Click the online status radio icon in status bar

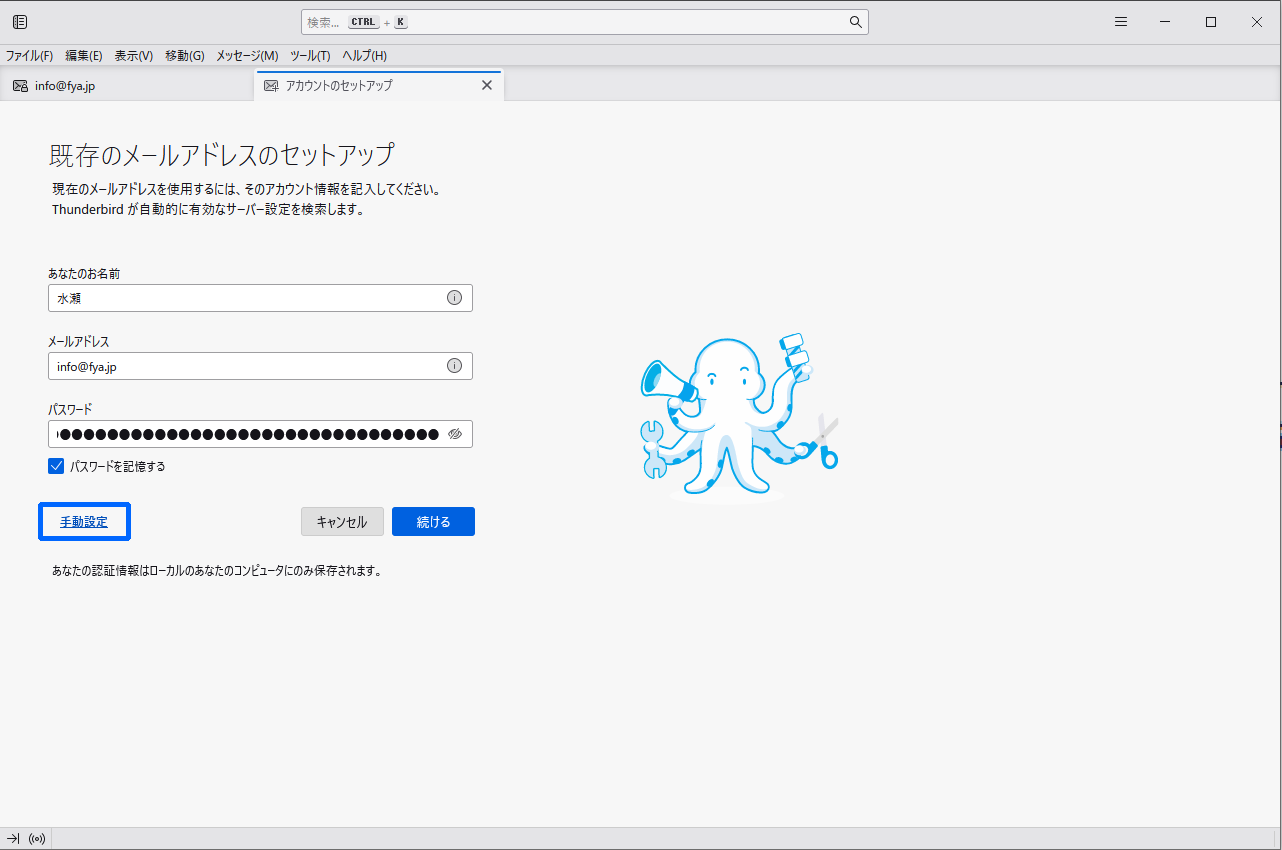click(x=38, y=839)
